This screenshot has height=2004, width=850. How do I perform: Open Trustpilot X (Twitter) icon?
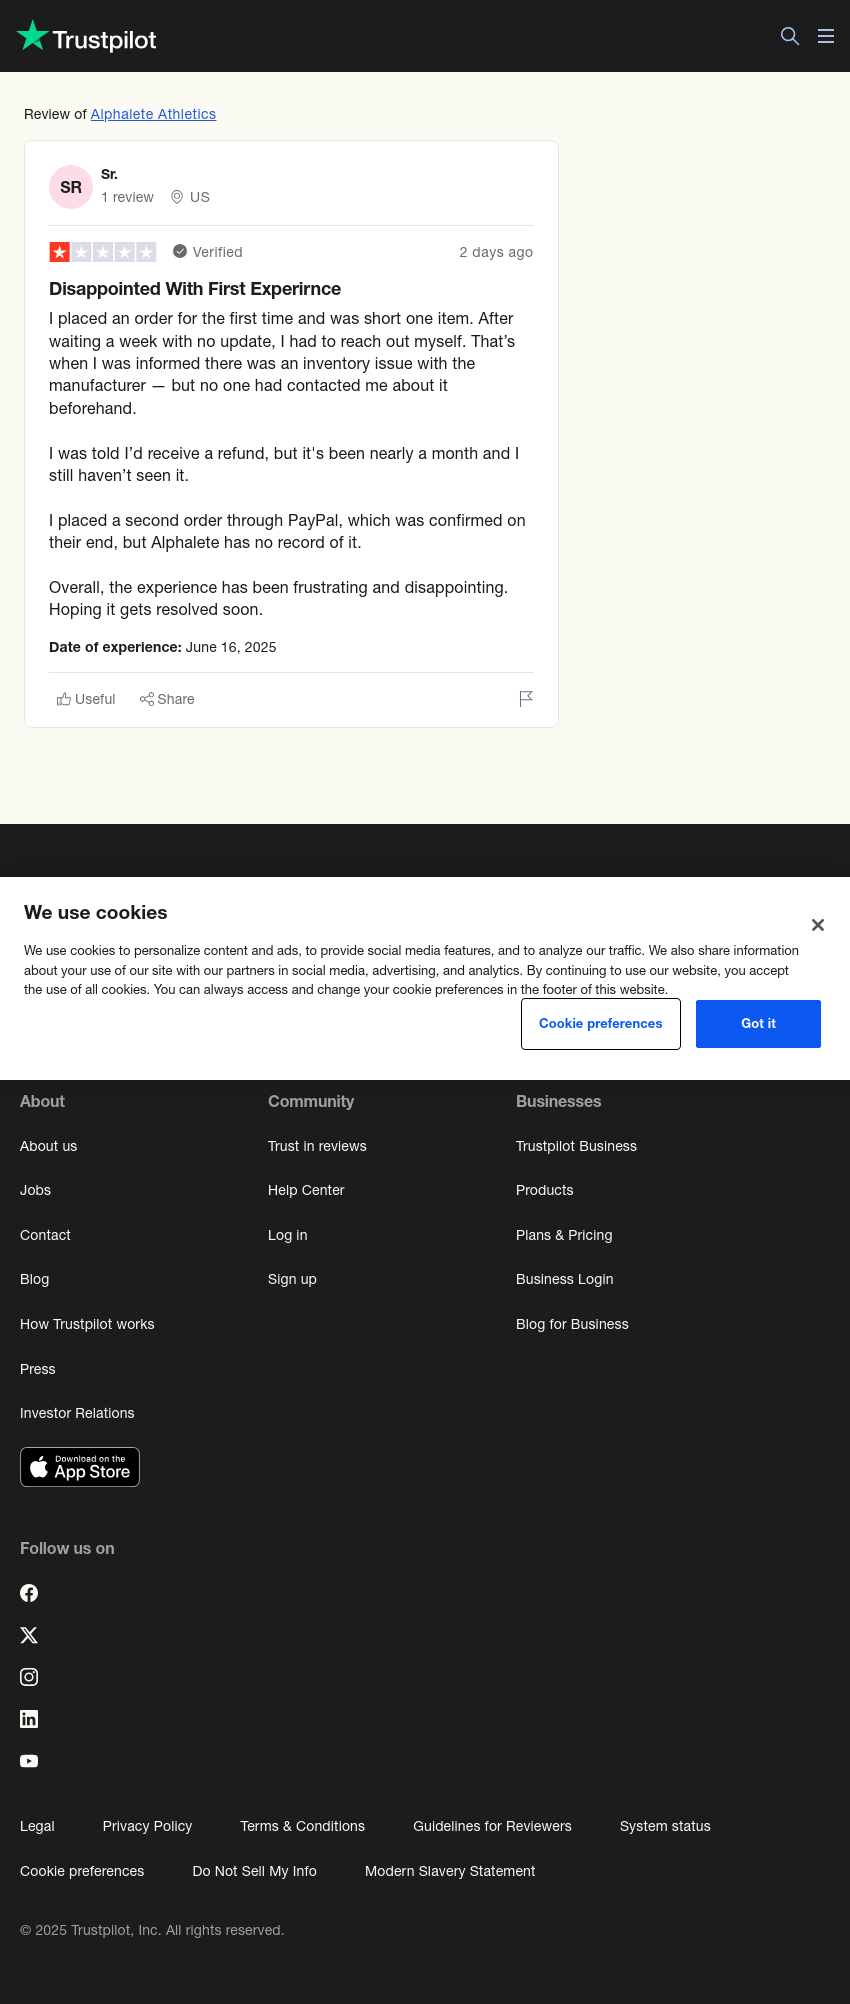click(29, 1635)
